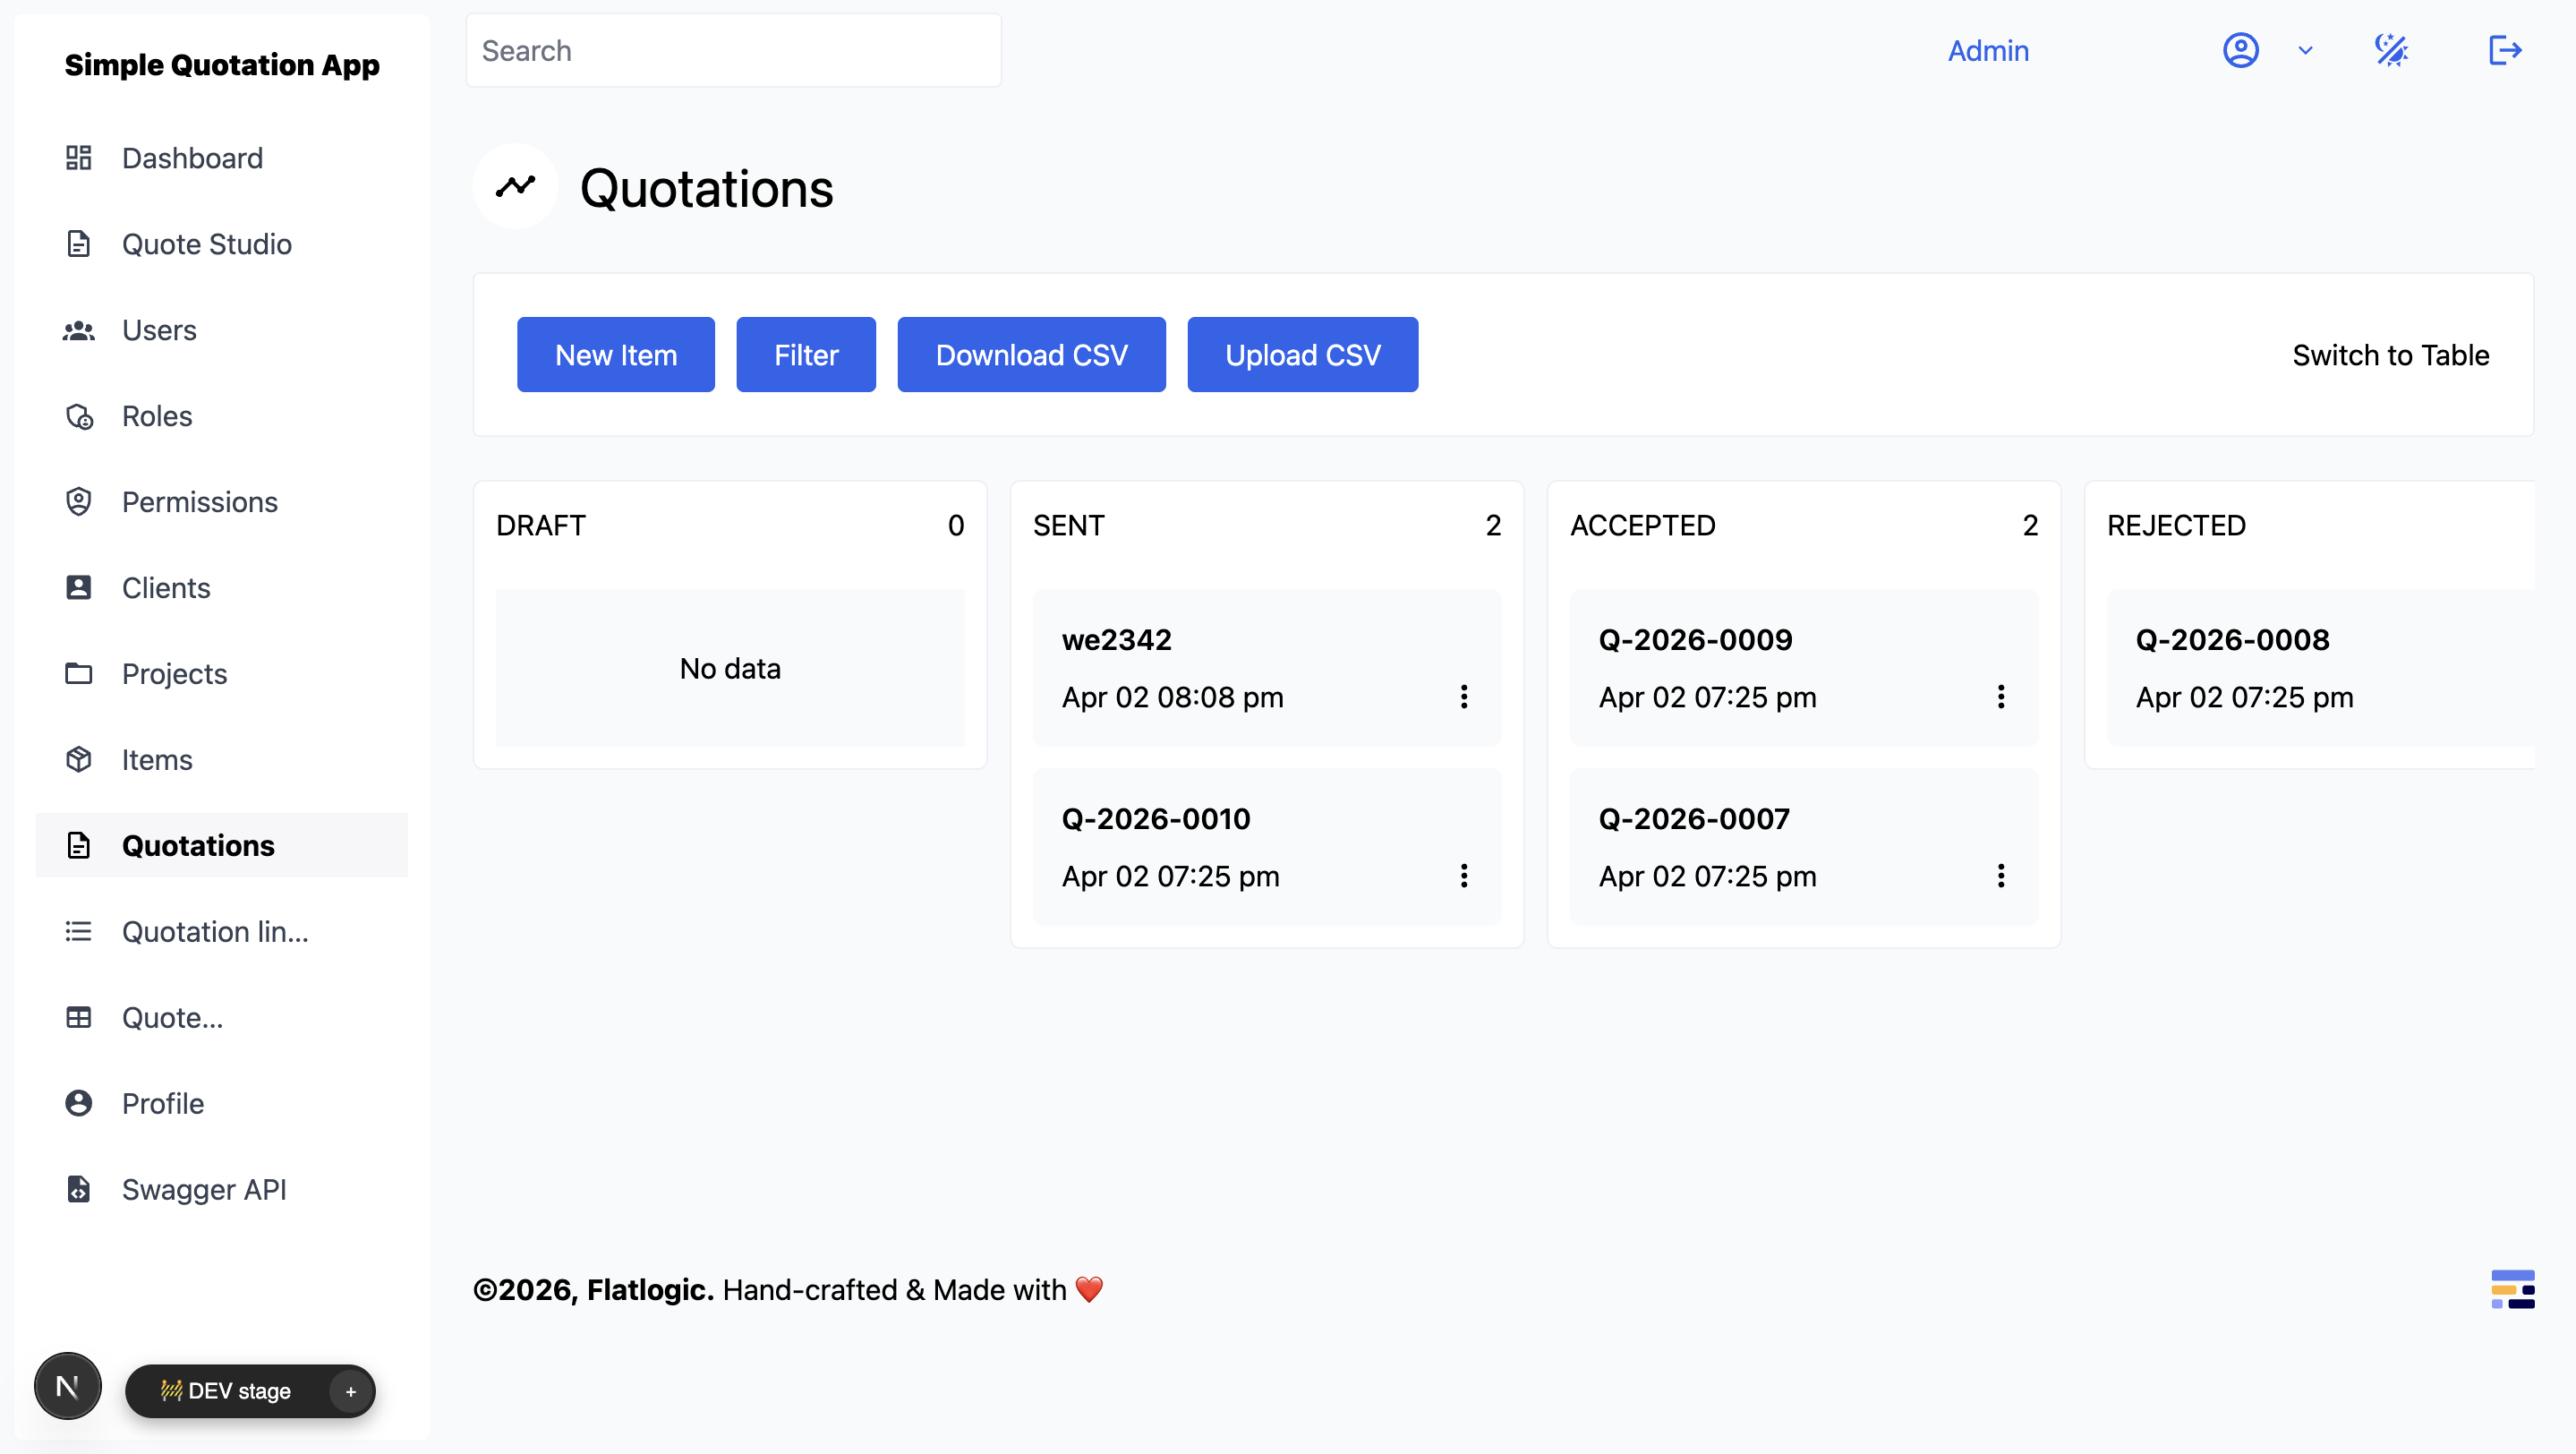
Task: Open the Roles page from sidebar
Action: pyautogui.click(x=156, y=416)
